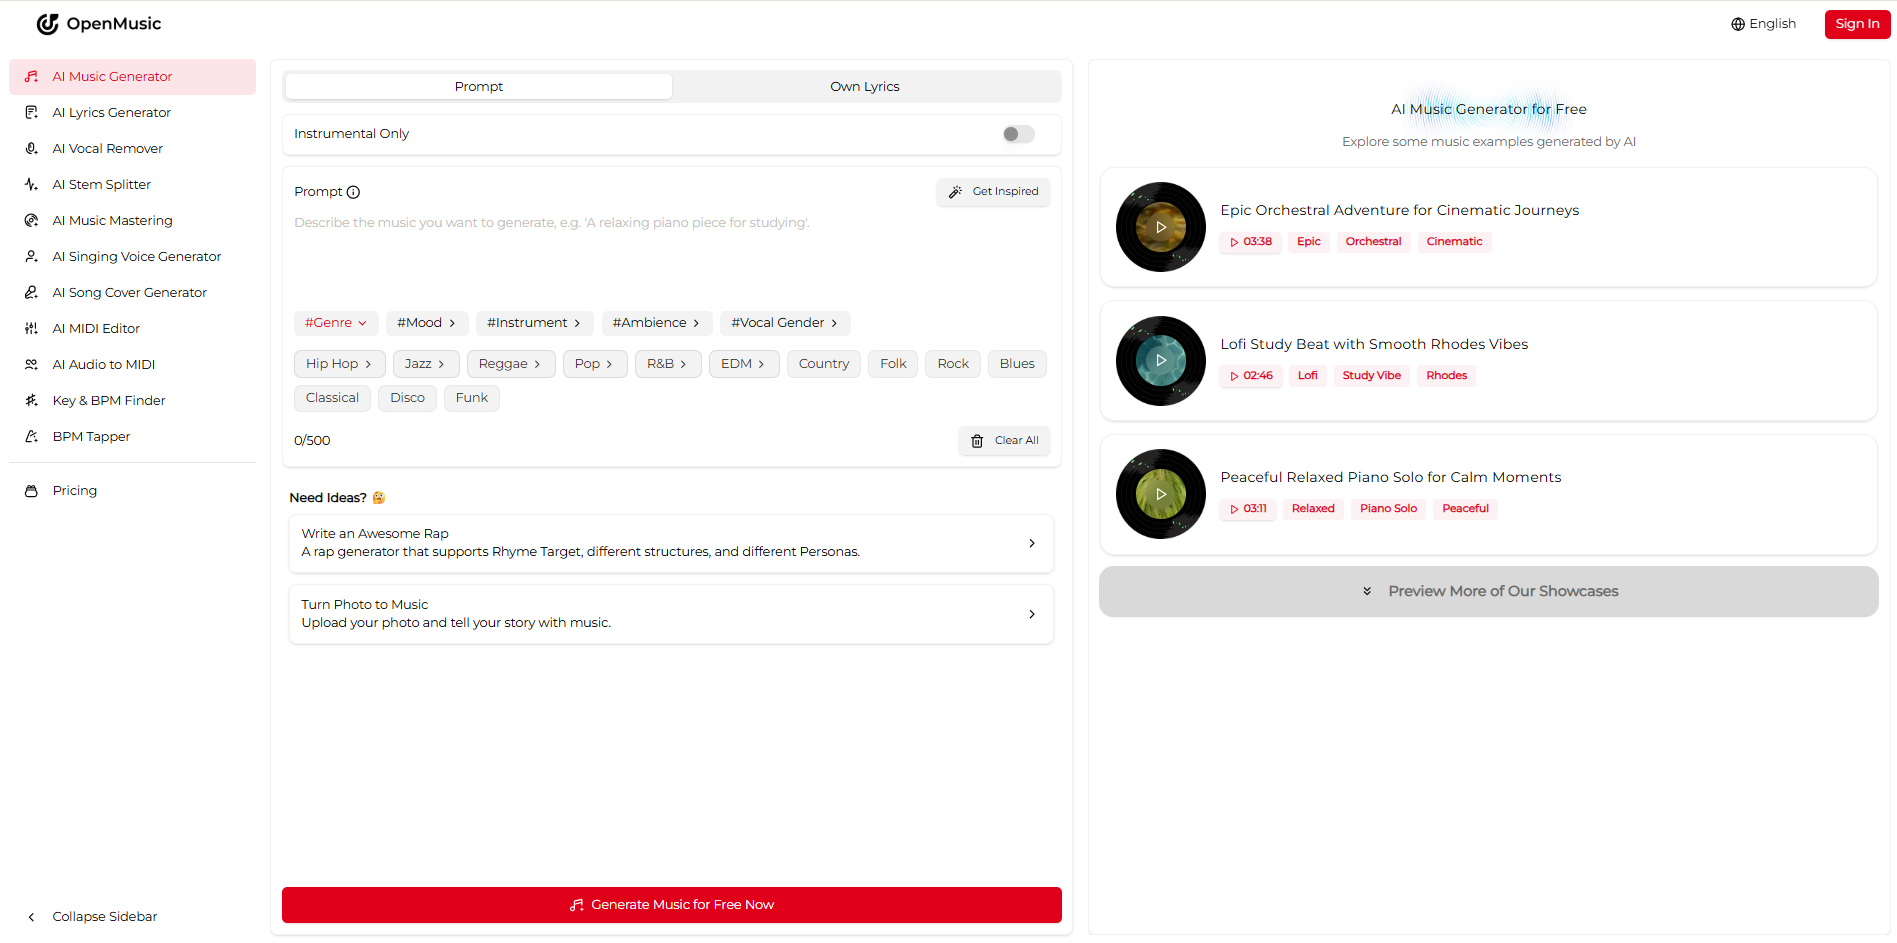1897x943 pixels.
Task: Click the AI MIDI Editor icon
Action: [x=31, y=328]
